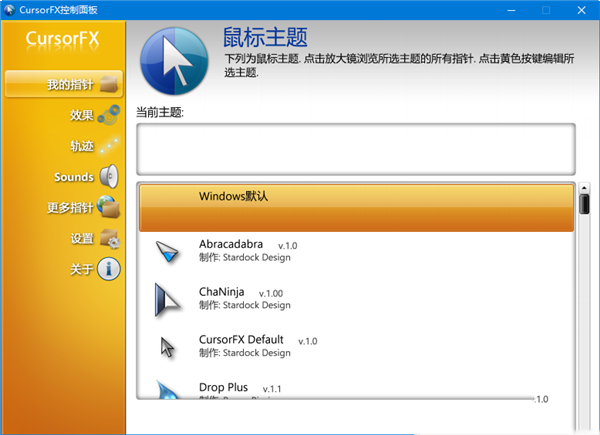Select the CursorFX Default theme name
The image size is (600, 435).
point(241,340)
